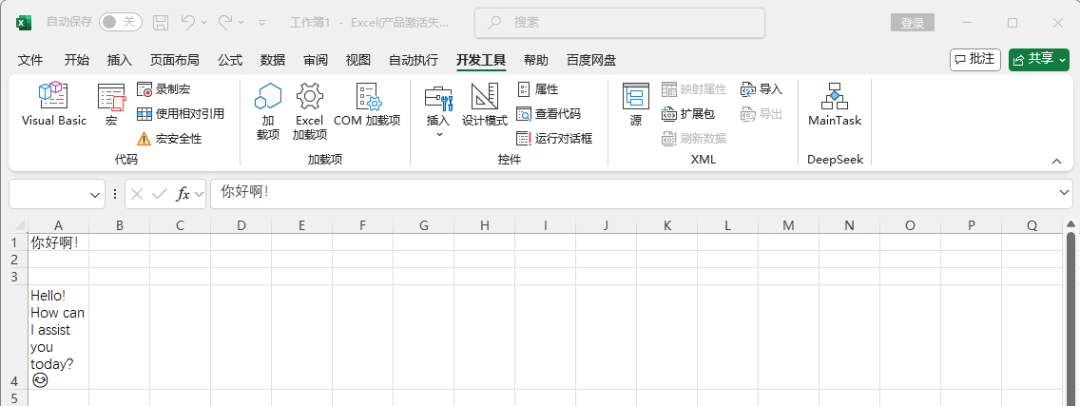Click 运行对话框 run dialog
Image resolution: width=1080 pixels, height=406 pixels.
tap(554, 139)
